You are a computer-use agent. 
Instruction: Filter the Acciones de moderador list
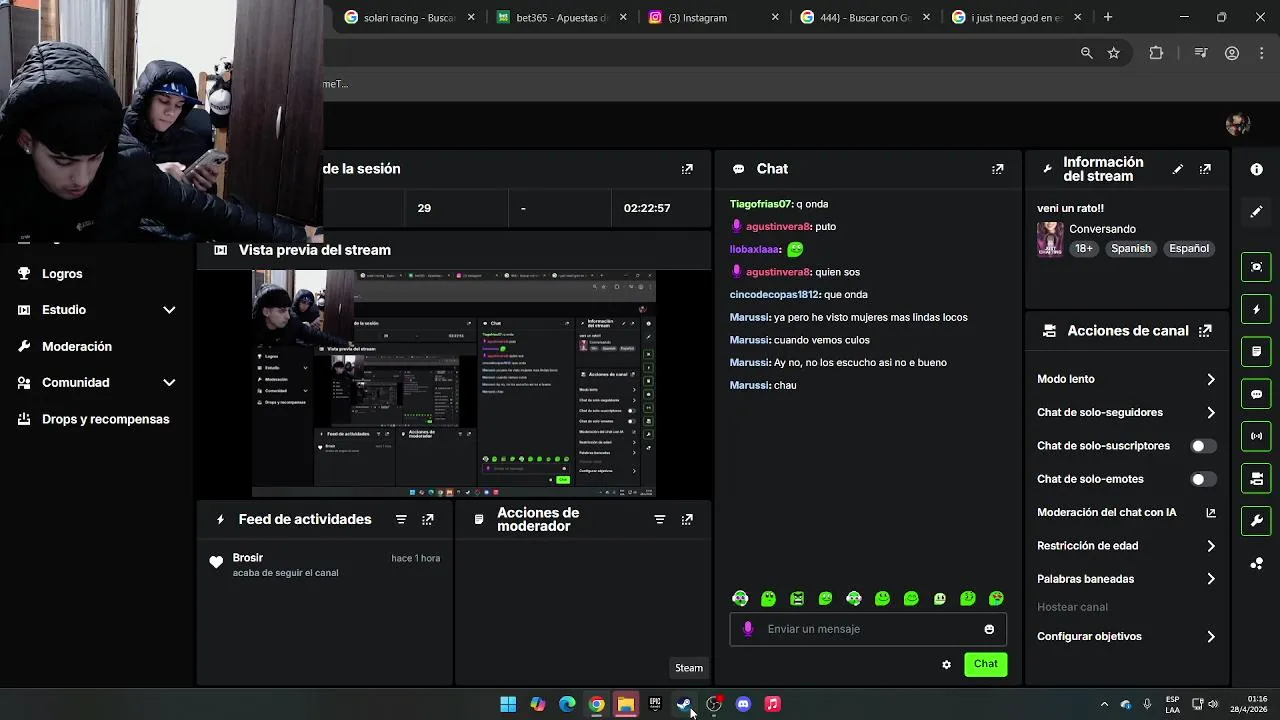tap(660, 520)
